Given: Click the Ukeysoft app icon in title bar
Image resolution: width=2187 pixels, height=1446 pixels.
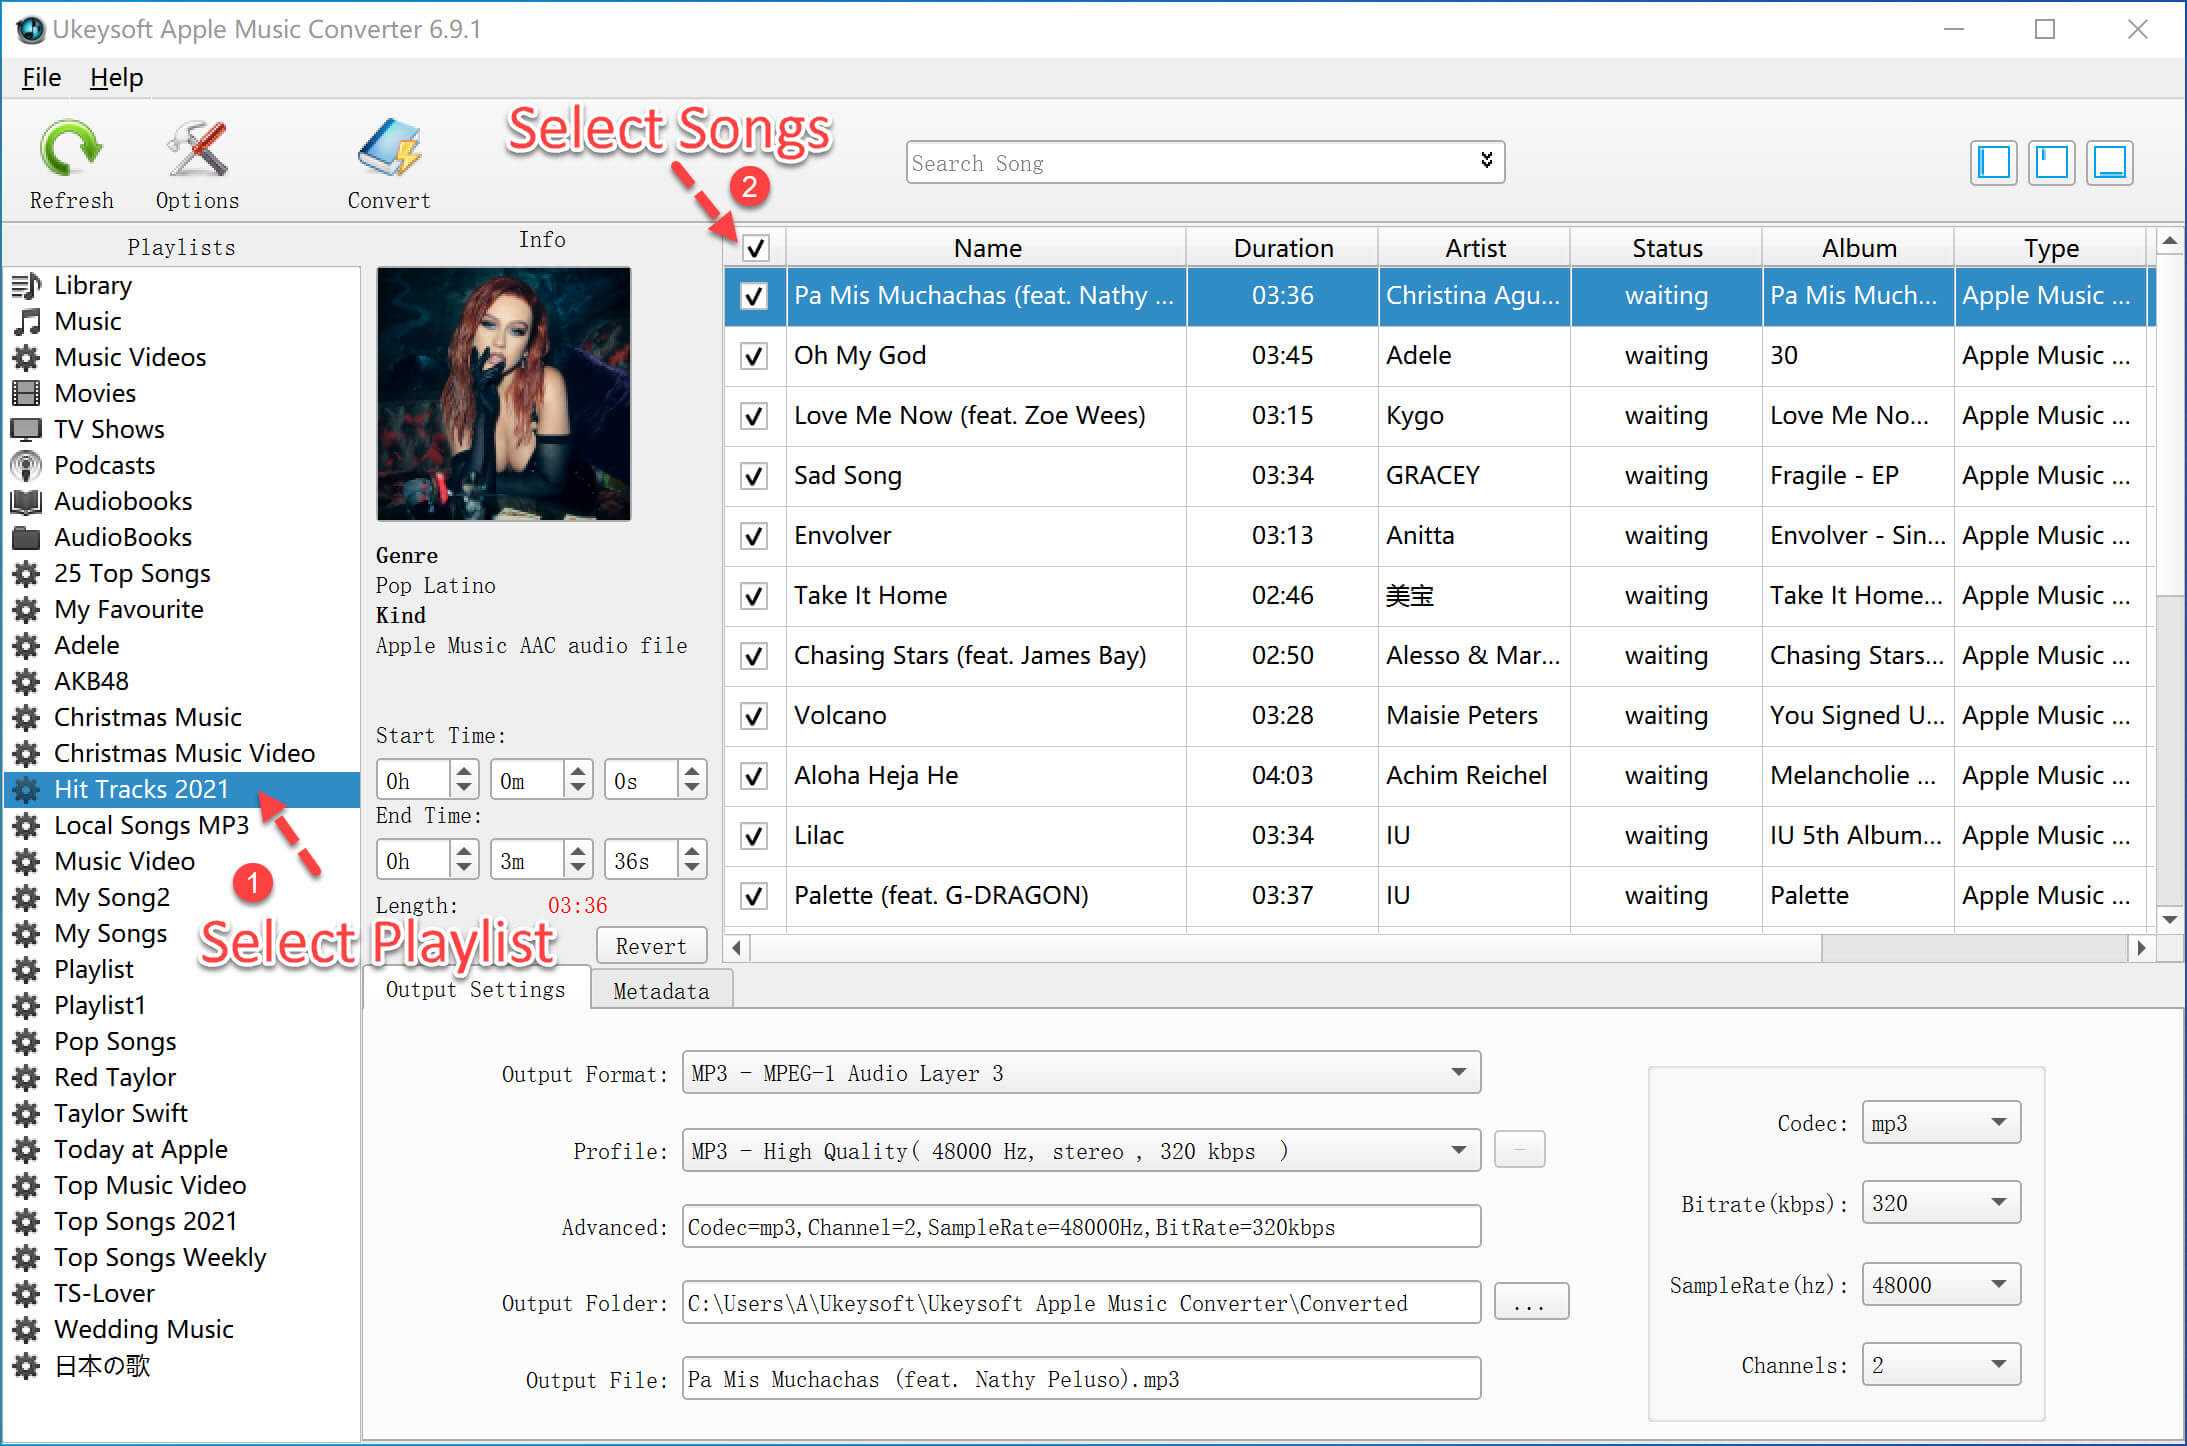Looking at the screenshot, I should (x=30, y=29).
